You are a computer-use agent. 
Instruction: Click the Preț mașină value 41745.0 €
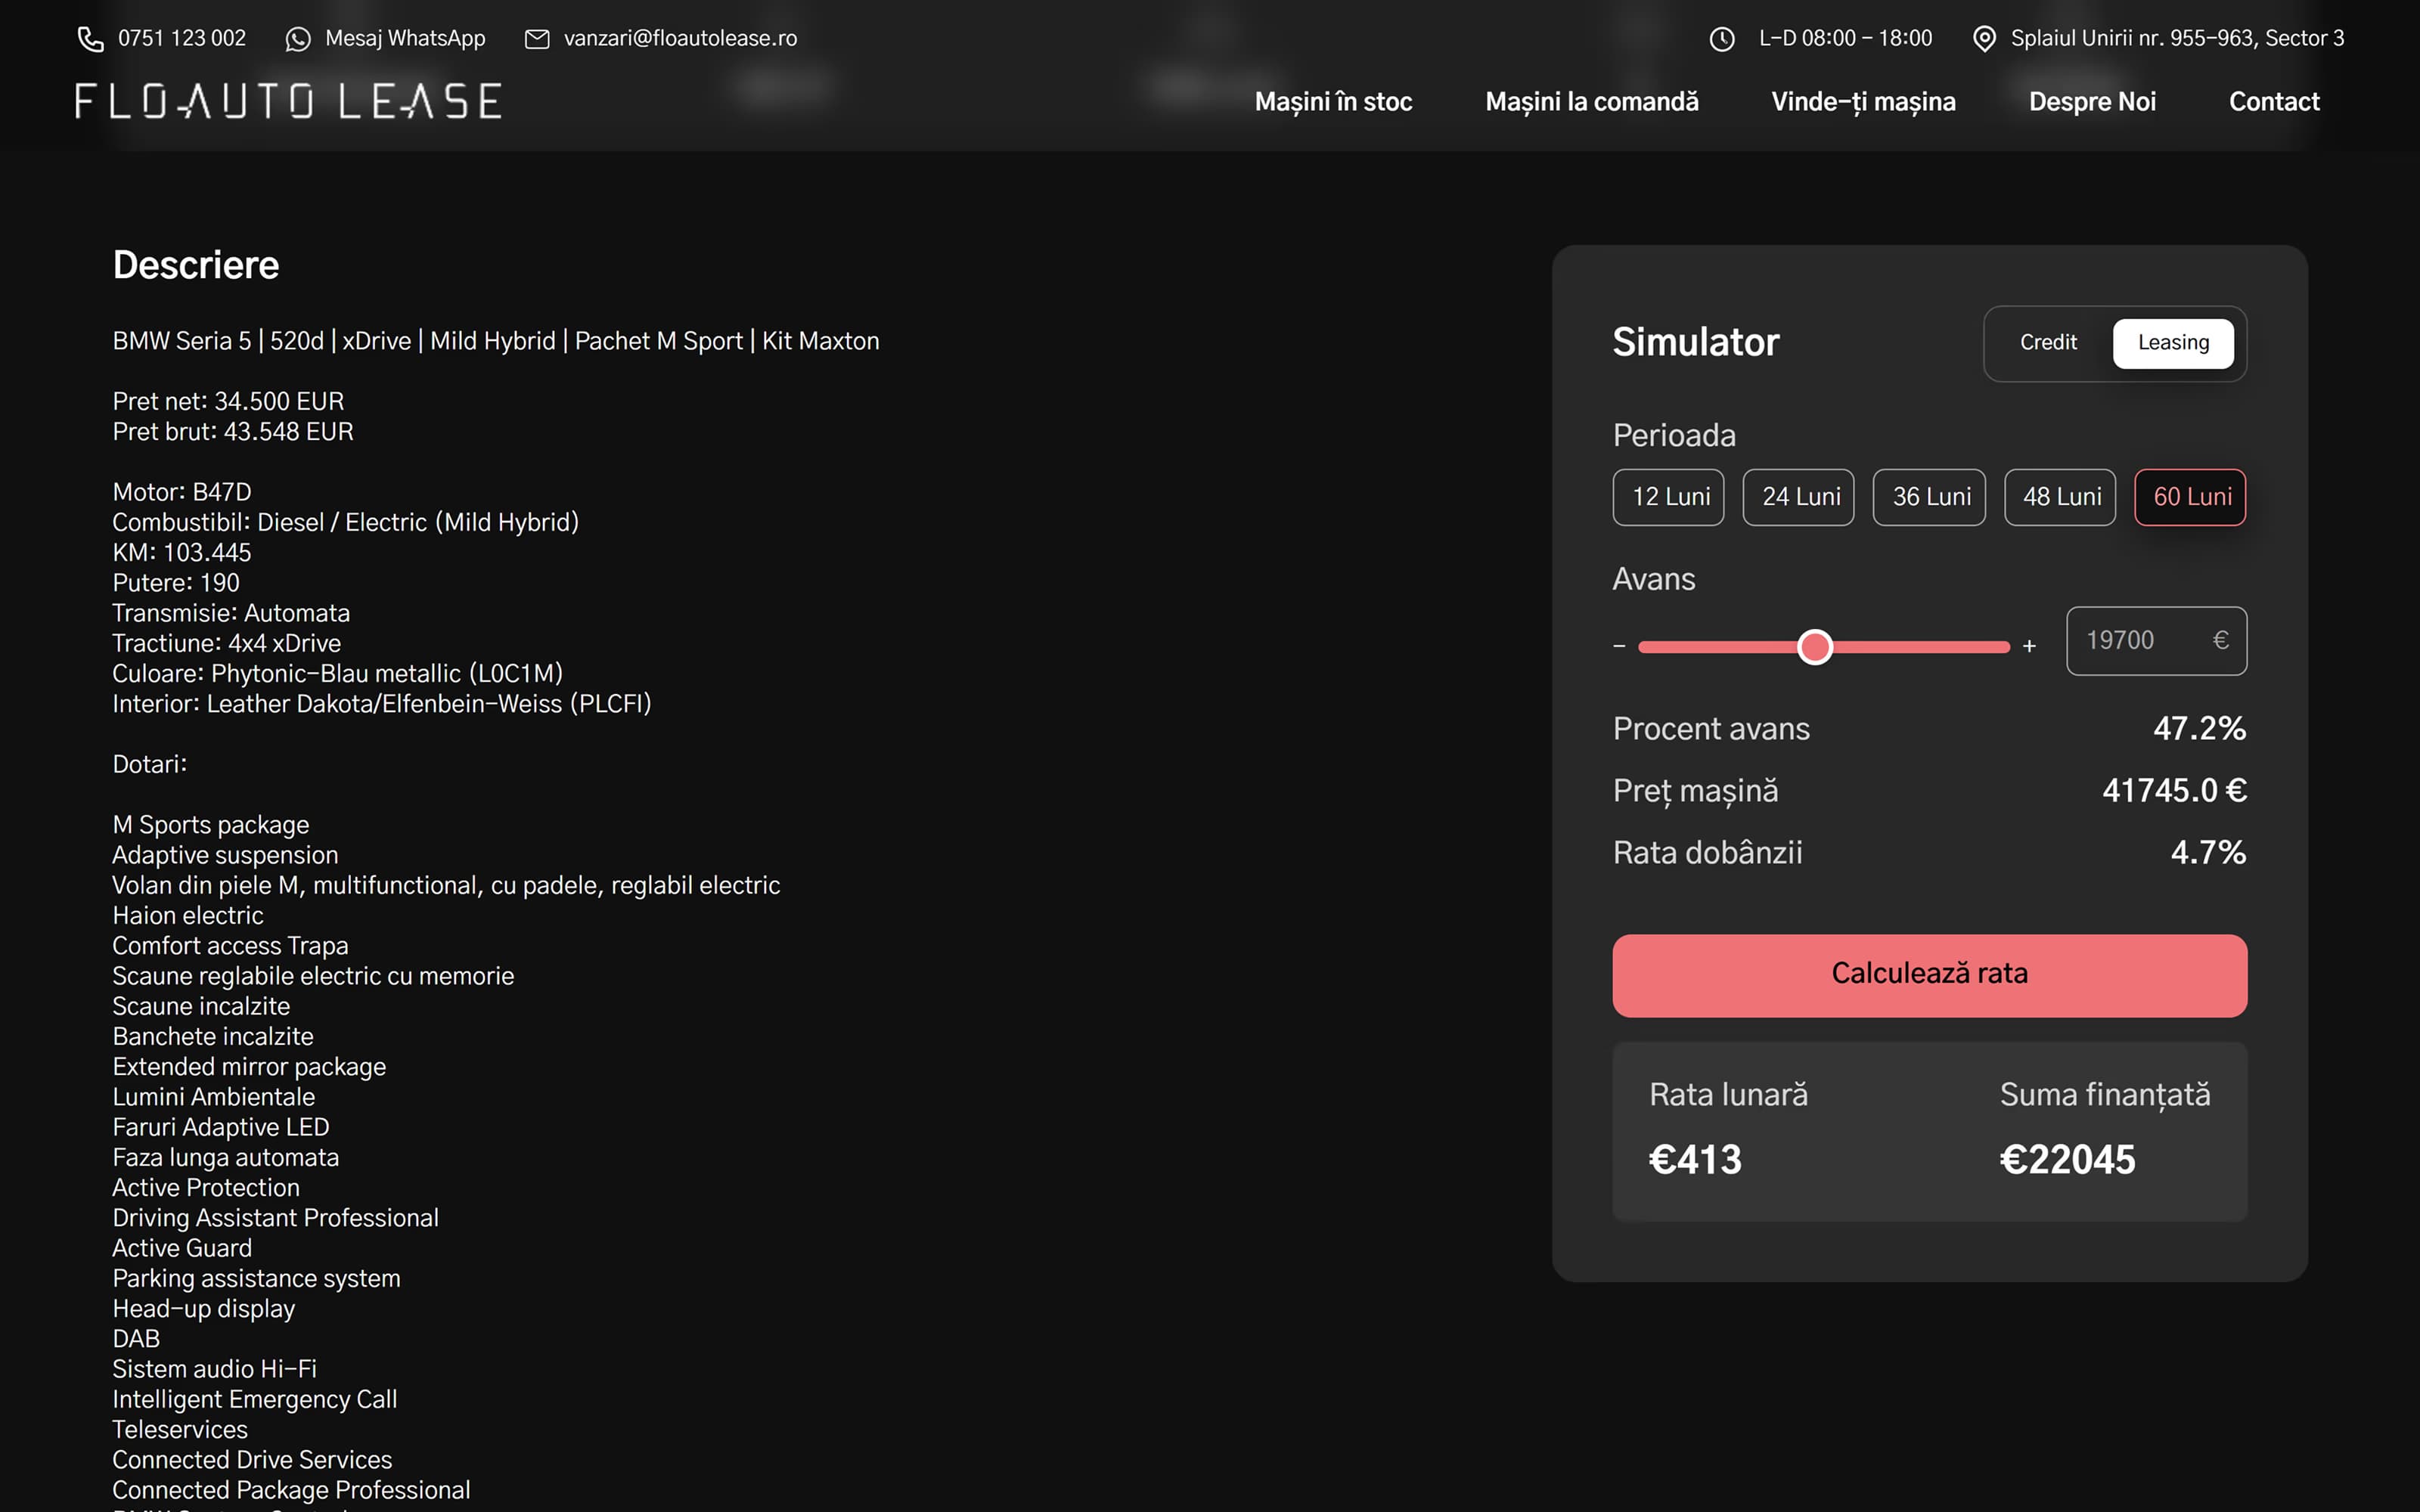(x=2174, y=791)
